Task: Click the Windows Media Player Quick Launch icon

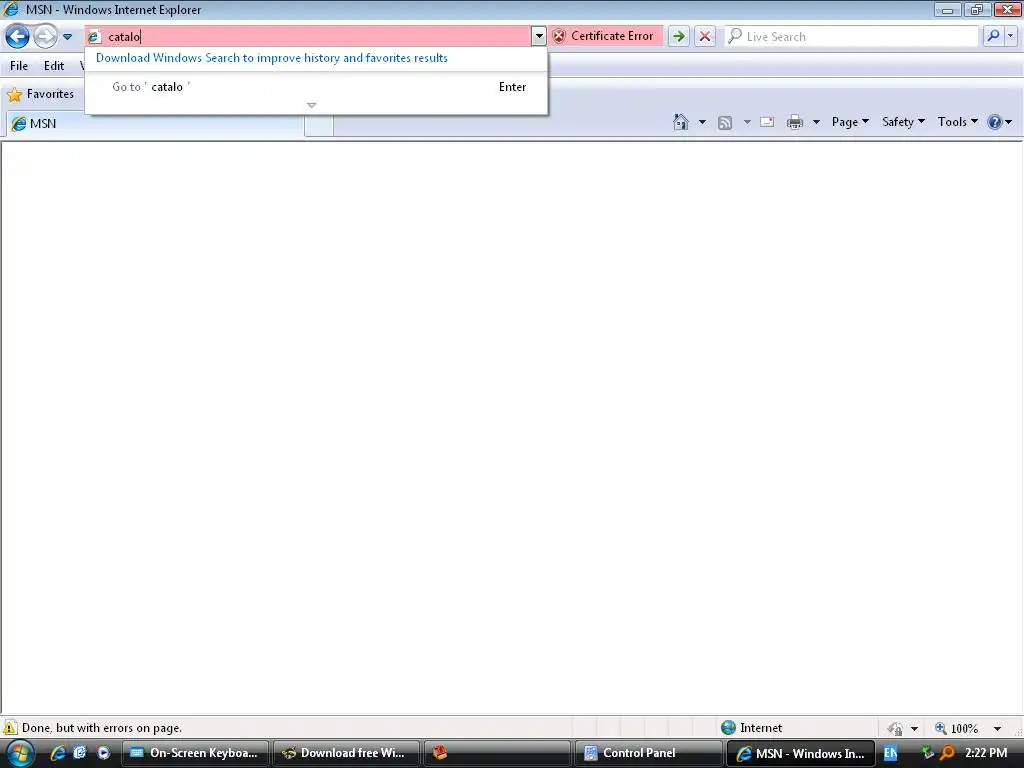Action: coord(103,753)
